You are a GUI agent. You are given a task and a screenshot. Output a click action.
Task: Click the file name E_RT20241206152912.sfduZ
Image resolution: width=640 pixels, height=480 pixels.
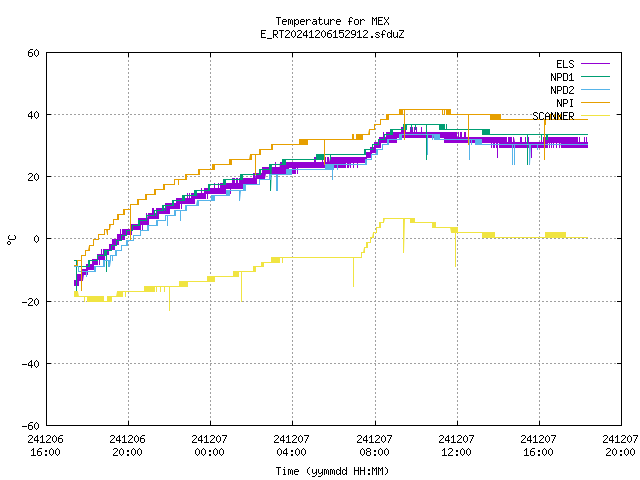332,34
